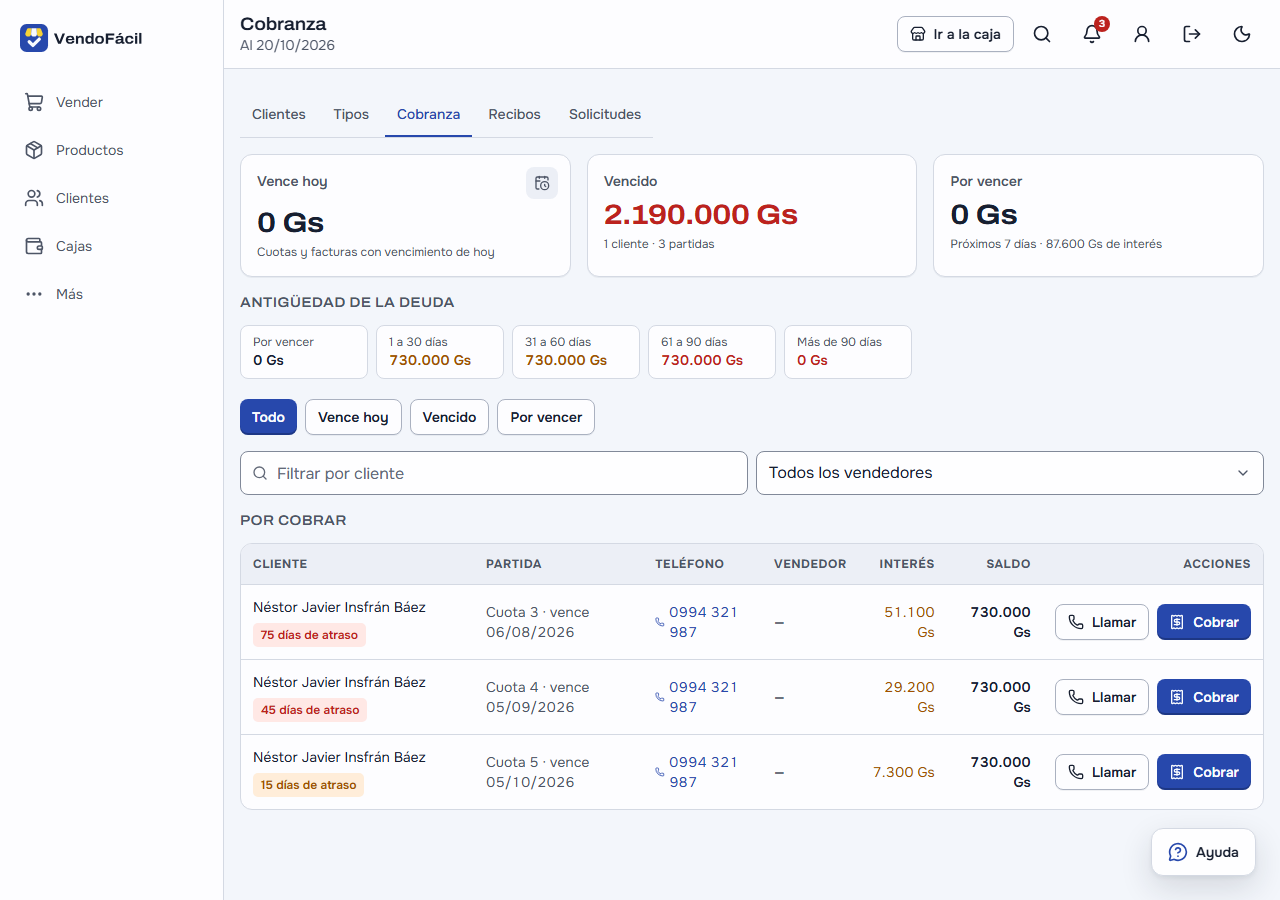Click Cobrar for Cuota 4
Screen dimensions: 1280x900
[1204, 697]
